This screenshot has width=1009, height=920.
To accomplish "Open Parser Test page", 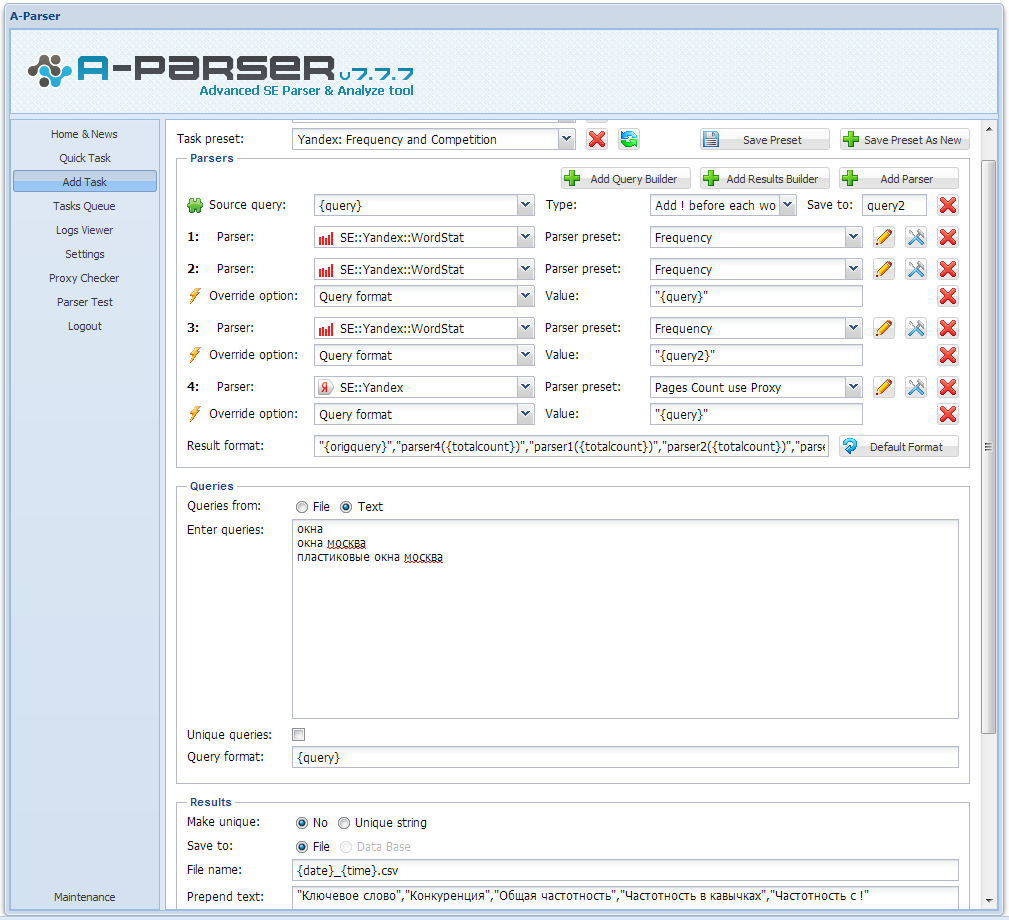I will 84,302.
